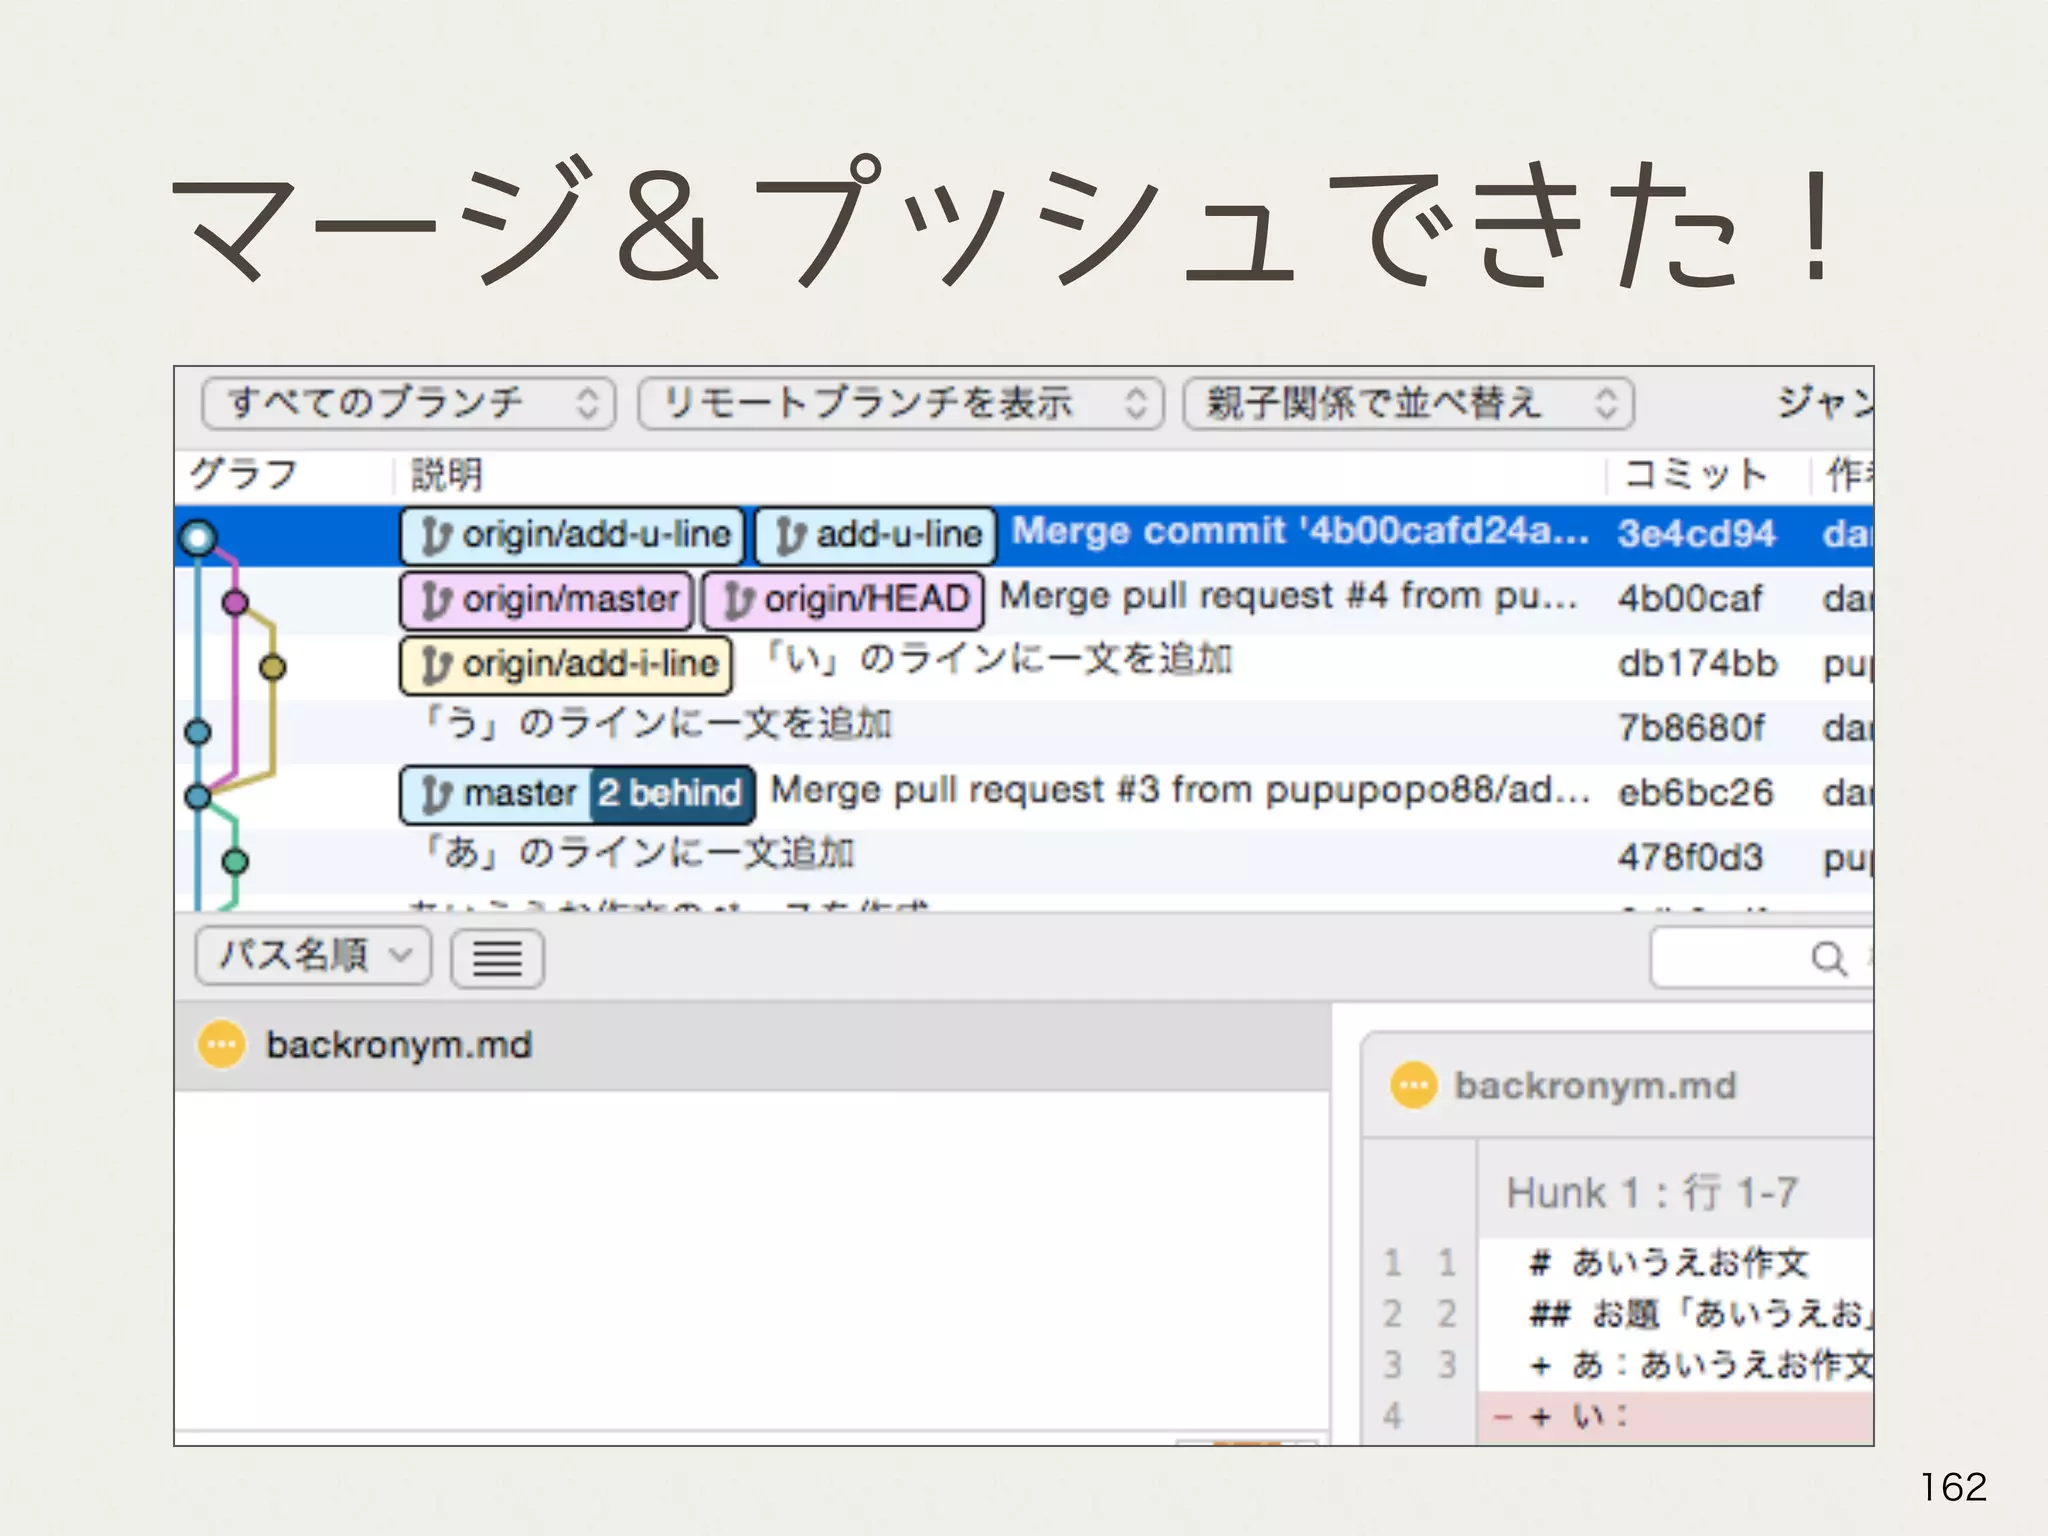
Task: Open the 親子関係で並べ替え dropdown
Action: click(x=1407, y=403)
